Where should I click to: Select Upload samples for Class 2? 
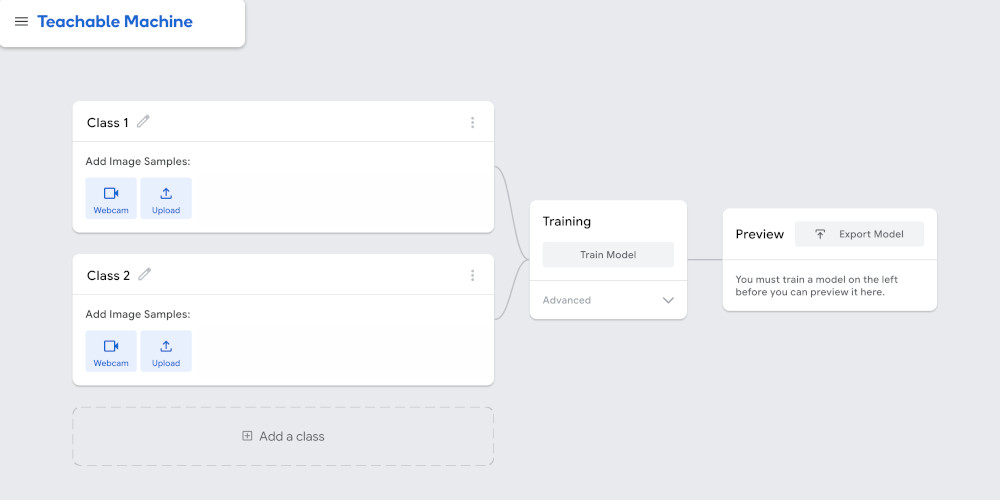[x=166, y=351]
